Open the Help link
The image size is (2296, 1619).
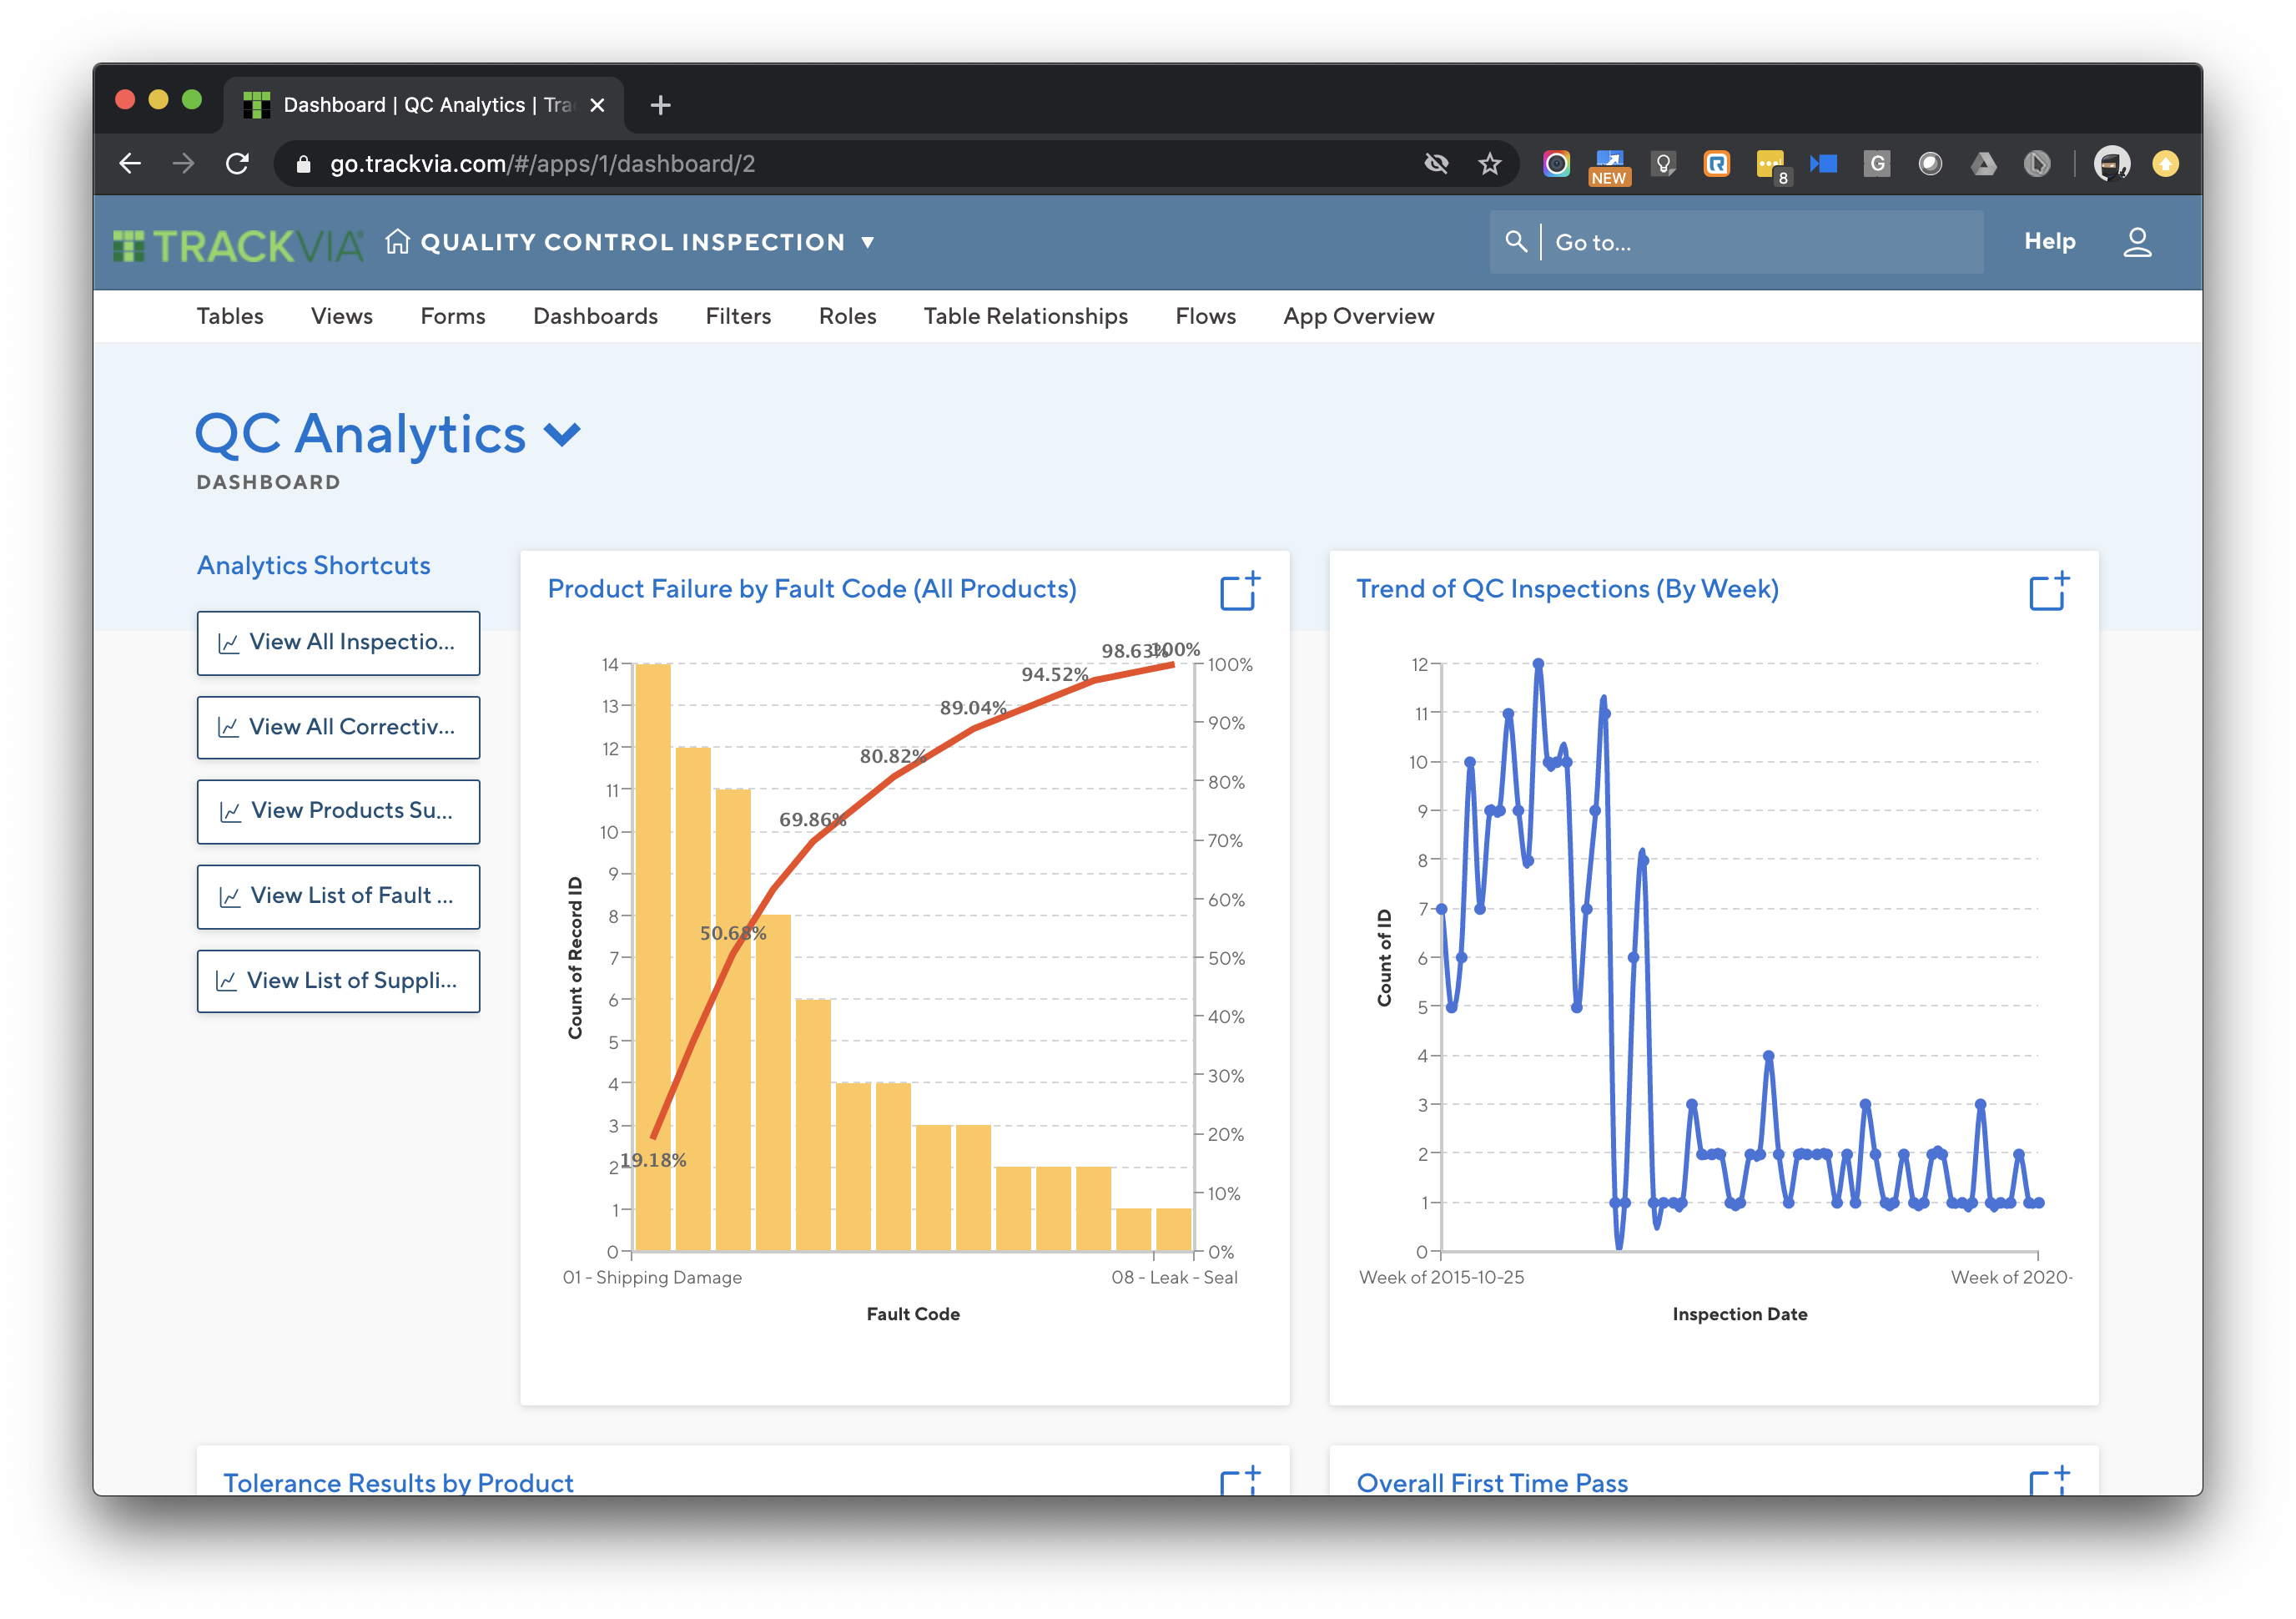2049,241
